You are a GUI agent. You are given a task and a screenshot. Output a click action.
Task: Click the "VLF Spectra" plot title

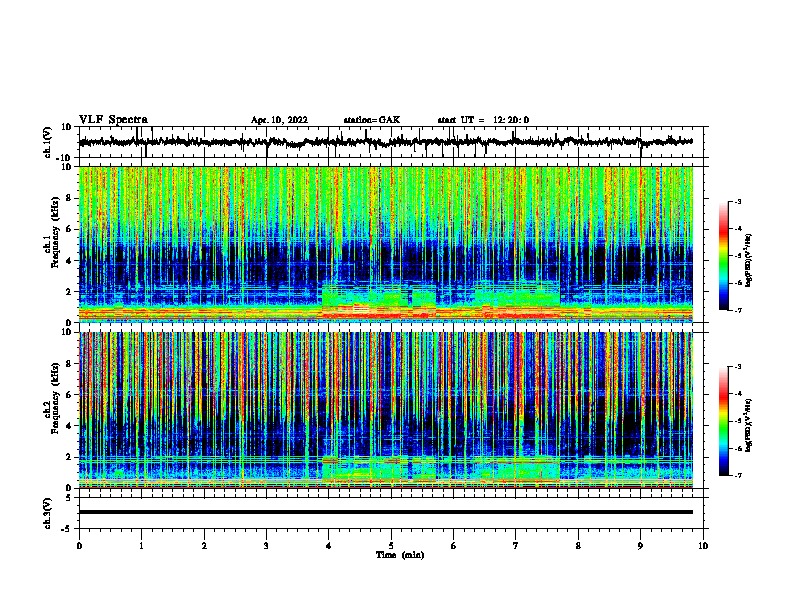coord(113,120)
